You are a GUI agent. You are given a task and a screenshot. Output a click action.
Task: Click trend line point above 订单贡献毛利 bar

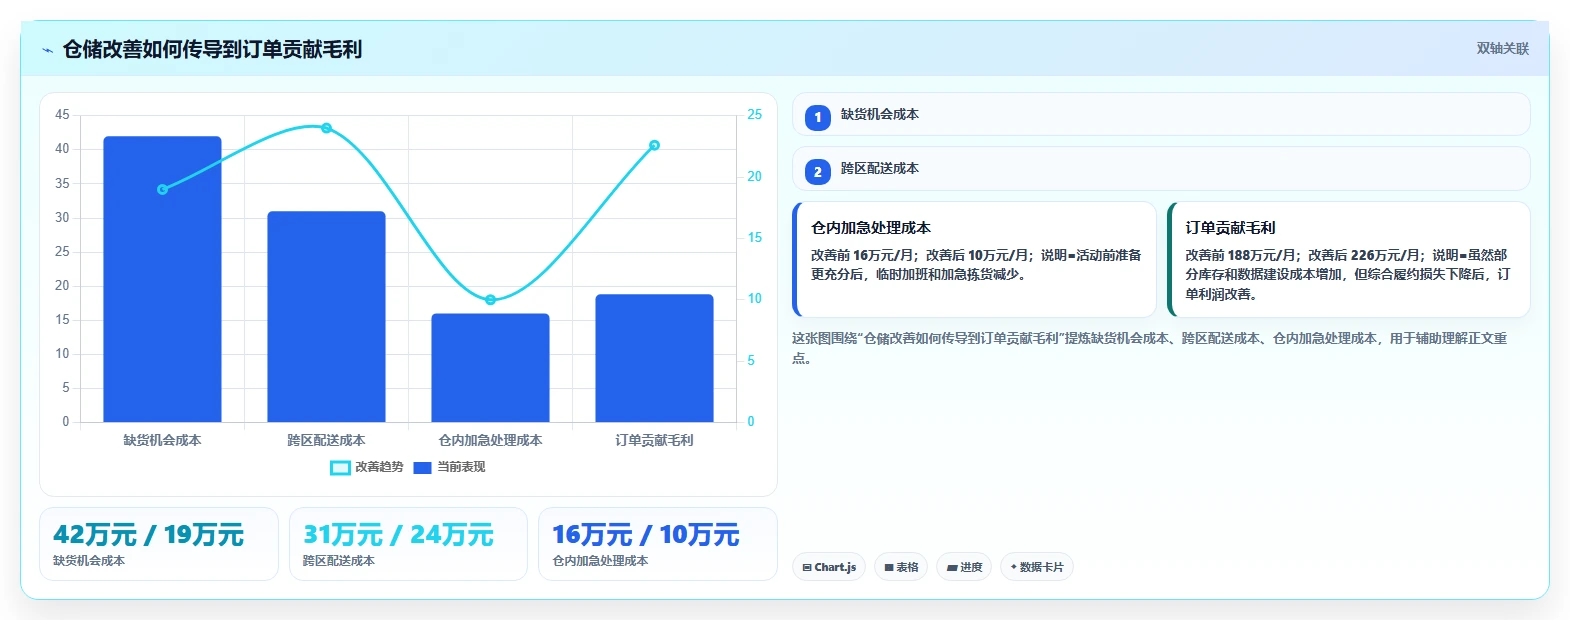pos(654,145)
